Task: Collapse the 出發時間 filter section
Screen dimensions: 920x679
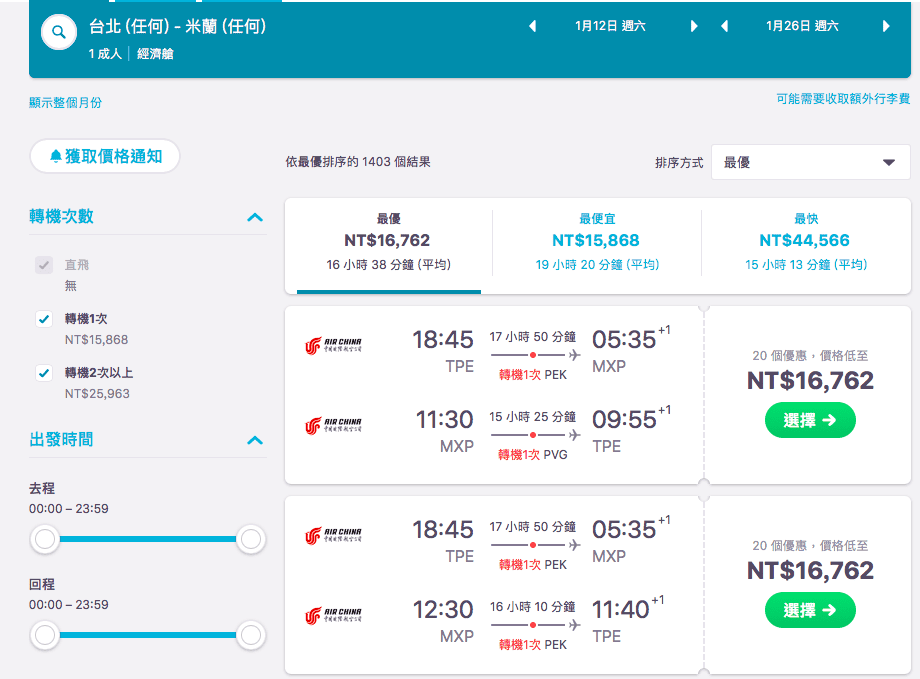Action: pyautogui.click(x=255, y=440)
